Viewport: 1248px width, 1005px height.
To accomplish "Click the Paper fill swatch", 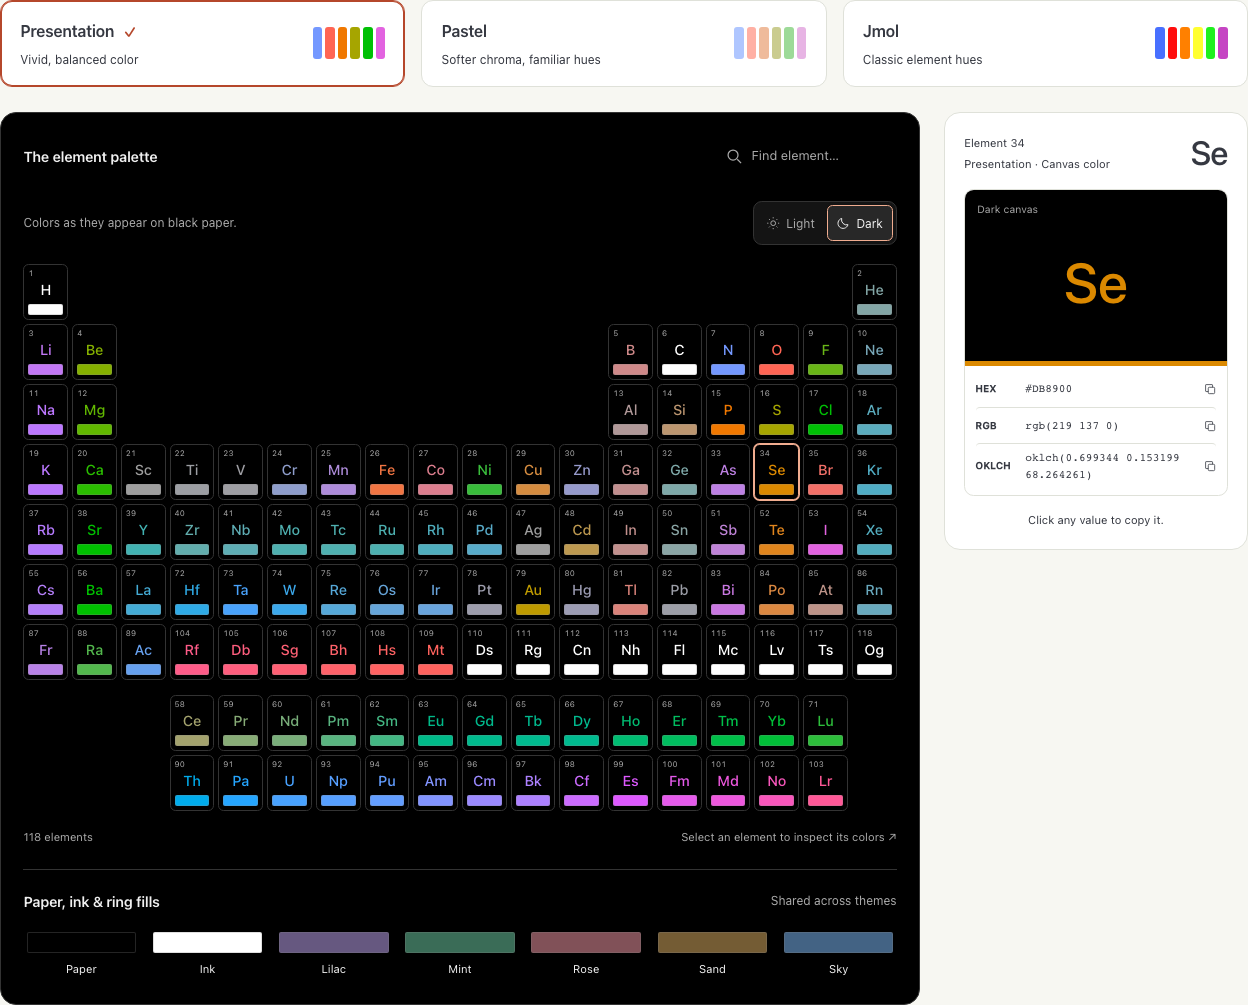I will tap(81, 942).
